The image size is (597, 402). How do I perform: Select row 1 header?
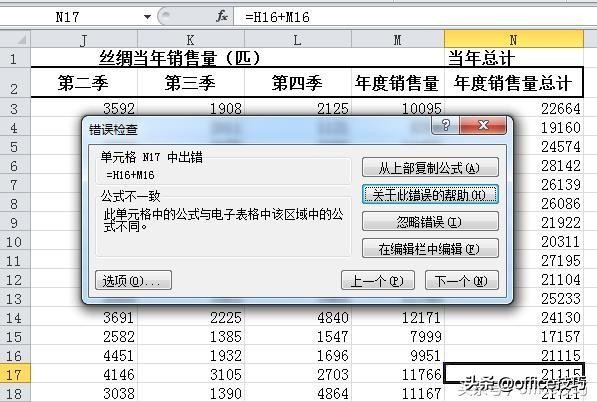(x=14, y=58)
